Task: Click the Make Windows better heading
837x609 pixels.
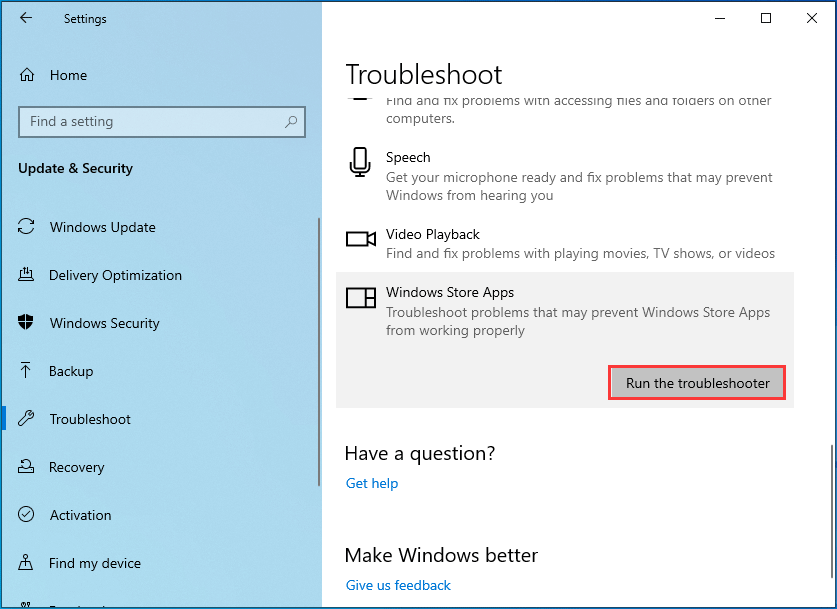Action: pyautogui.click(x=441, y=556)
